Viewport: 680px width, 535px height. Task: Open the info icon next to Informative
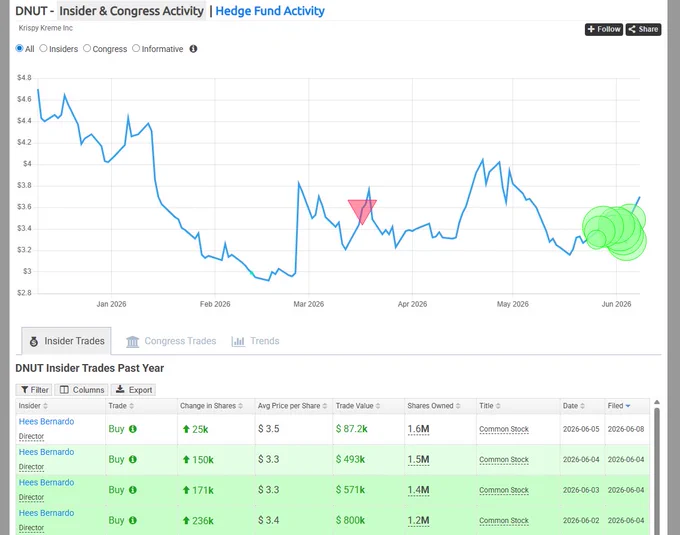pos(193,49)
